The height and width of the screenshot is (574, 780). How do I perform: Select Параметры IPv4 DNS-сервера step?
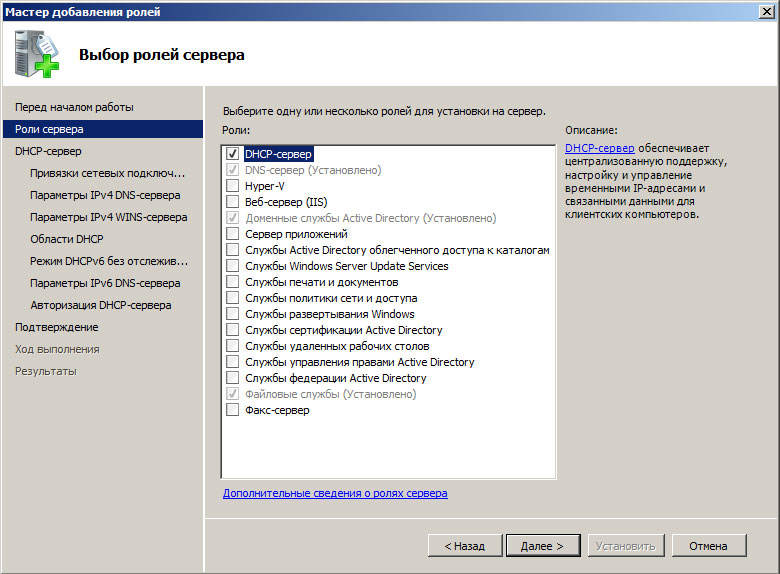point(105,195)
